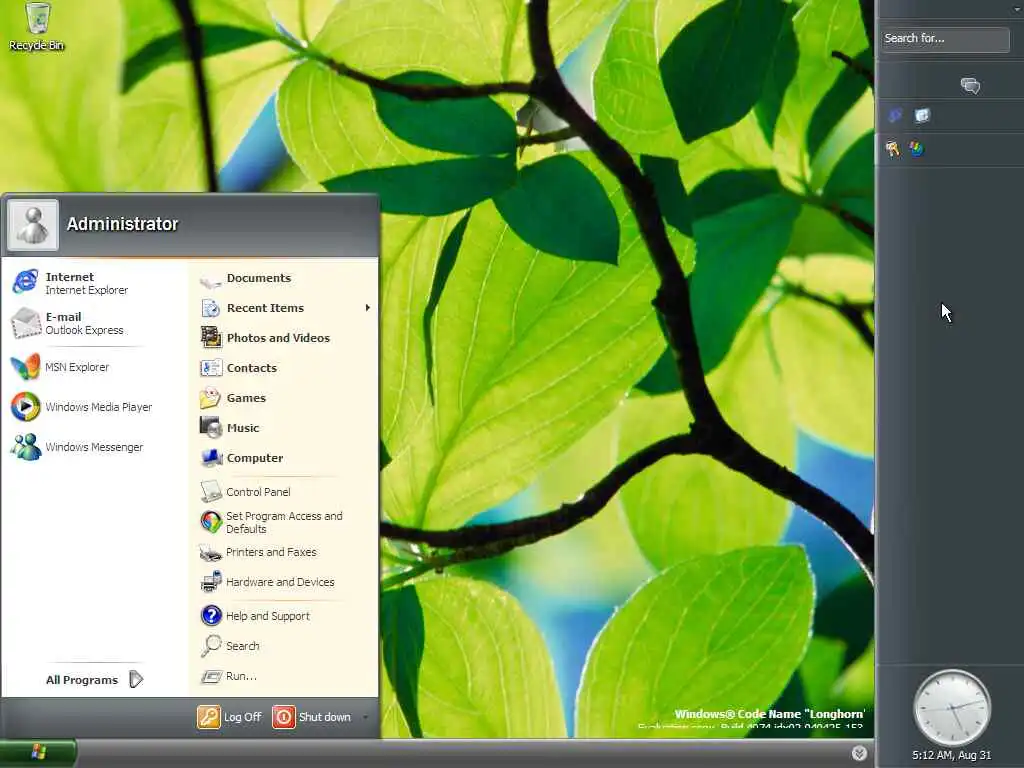This screenshot has height=768, width=1024.
Task: Click the chat bubbles icon in sidebar
Action: 970,86
